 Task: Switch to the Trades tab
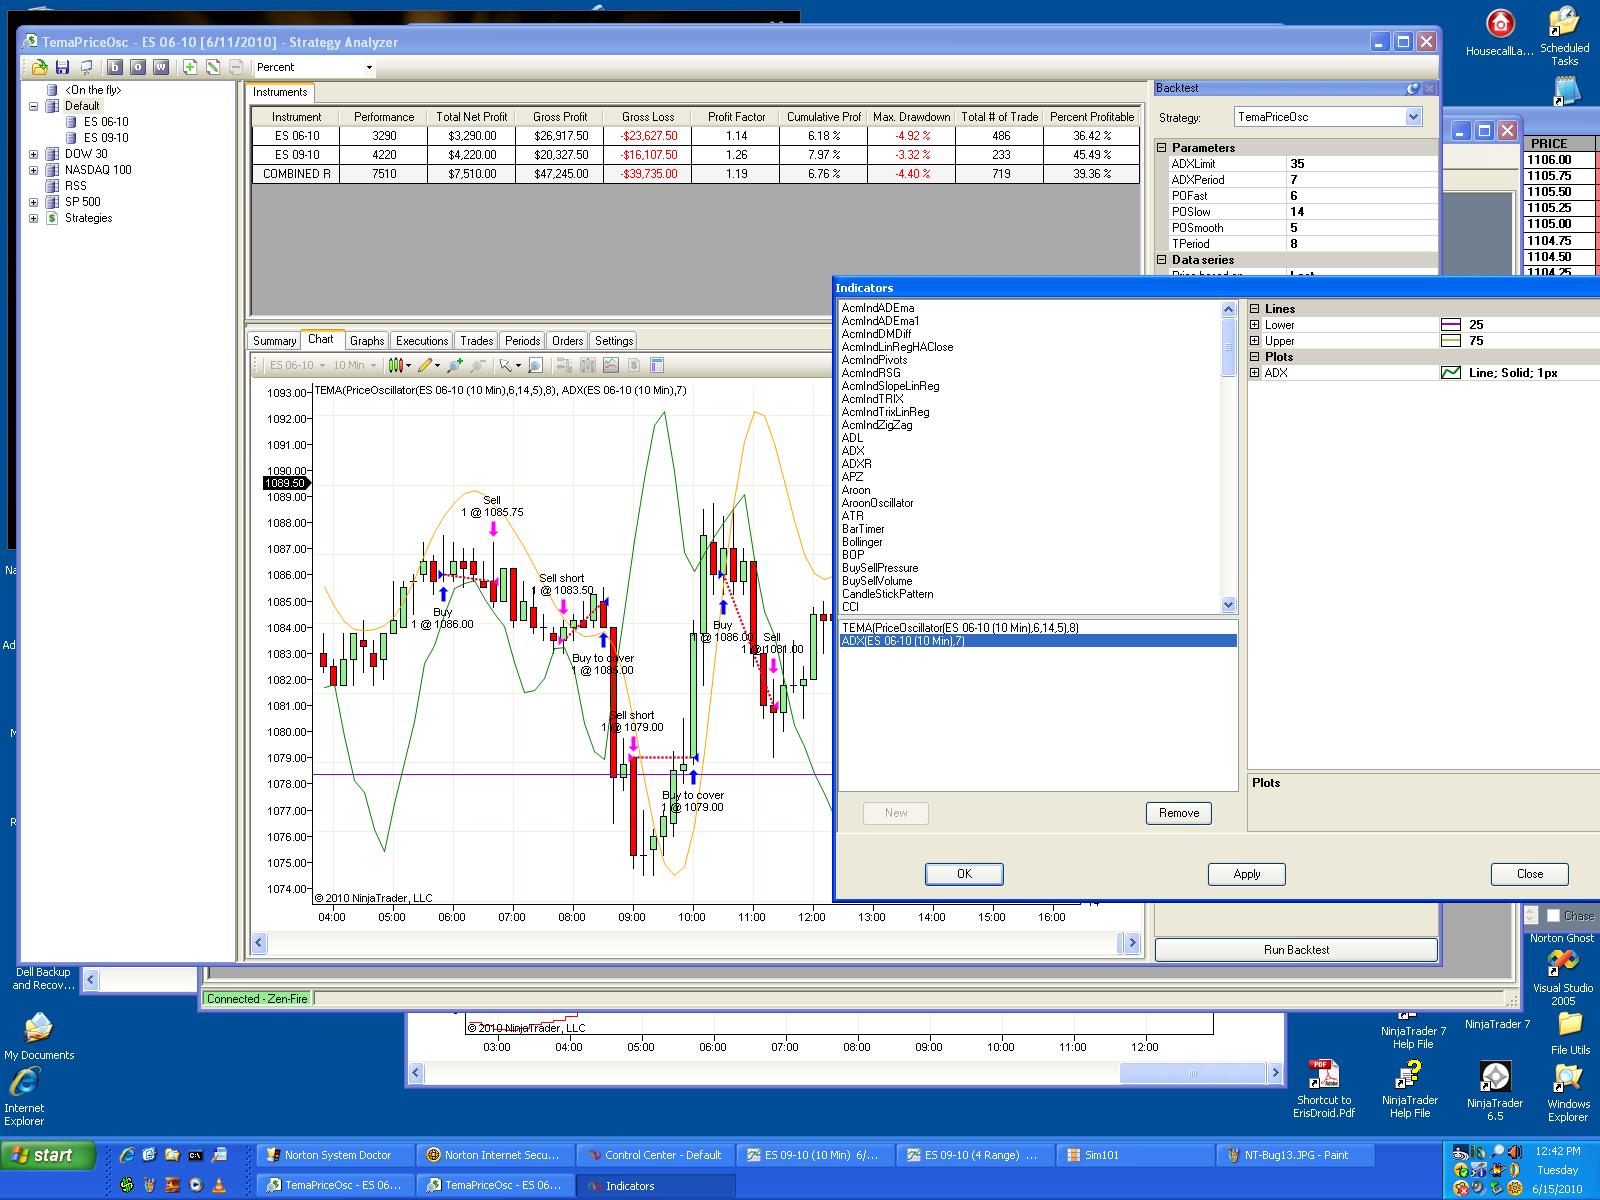477,341
